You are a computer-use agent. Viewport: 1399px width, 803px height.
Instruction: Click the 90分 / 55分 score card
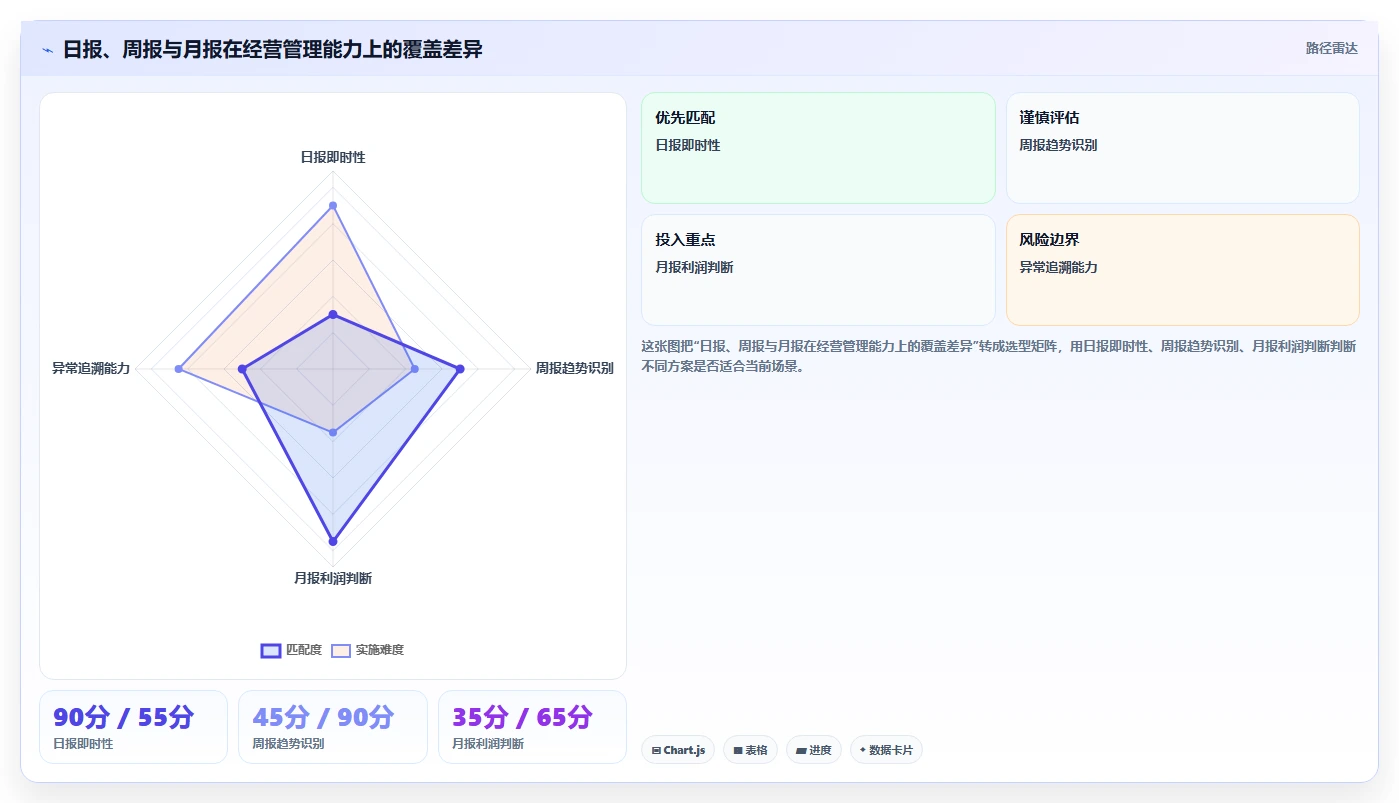[133, 727]
